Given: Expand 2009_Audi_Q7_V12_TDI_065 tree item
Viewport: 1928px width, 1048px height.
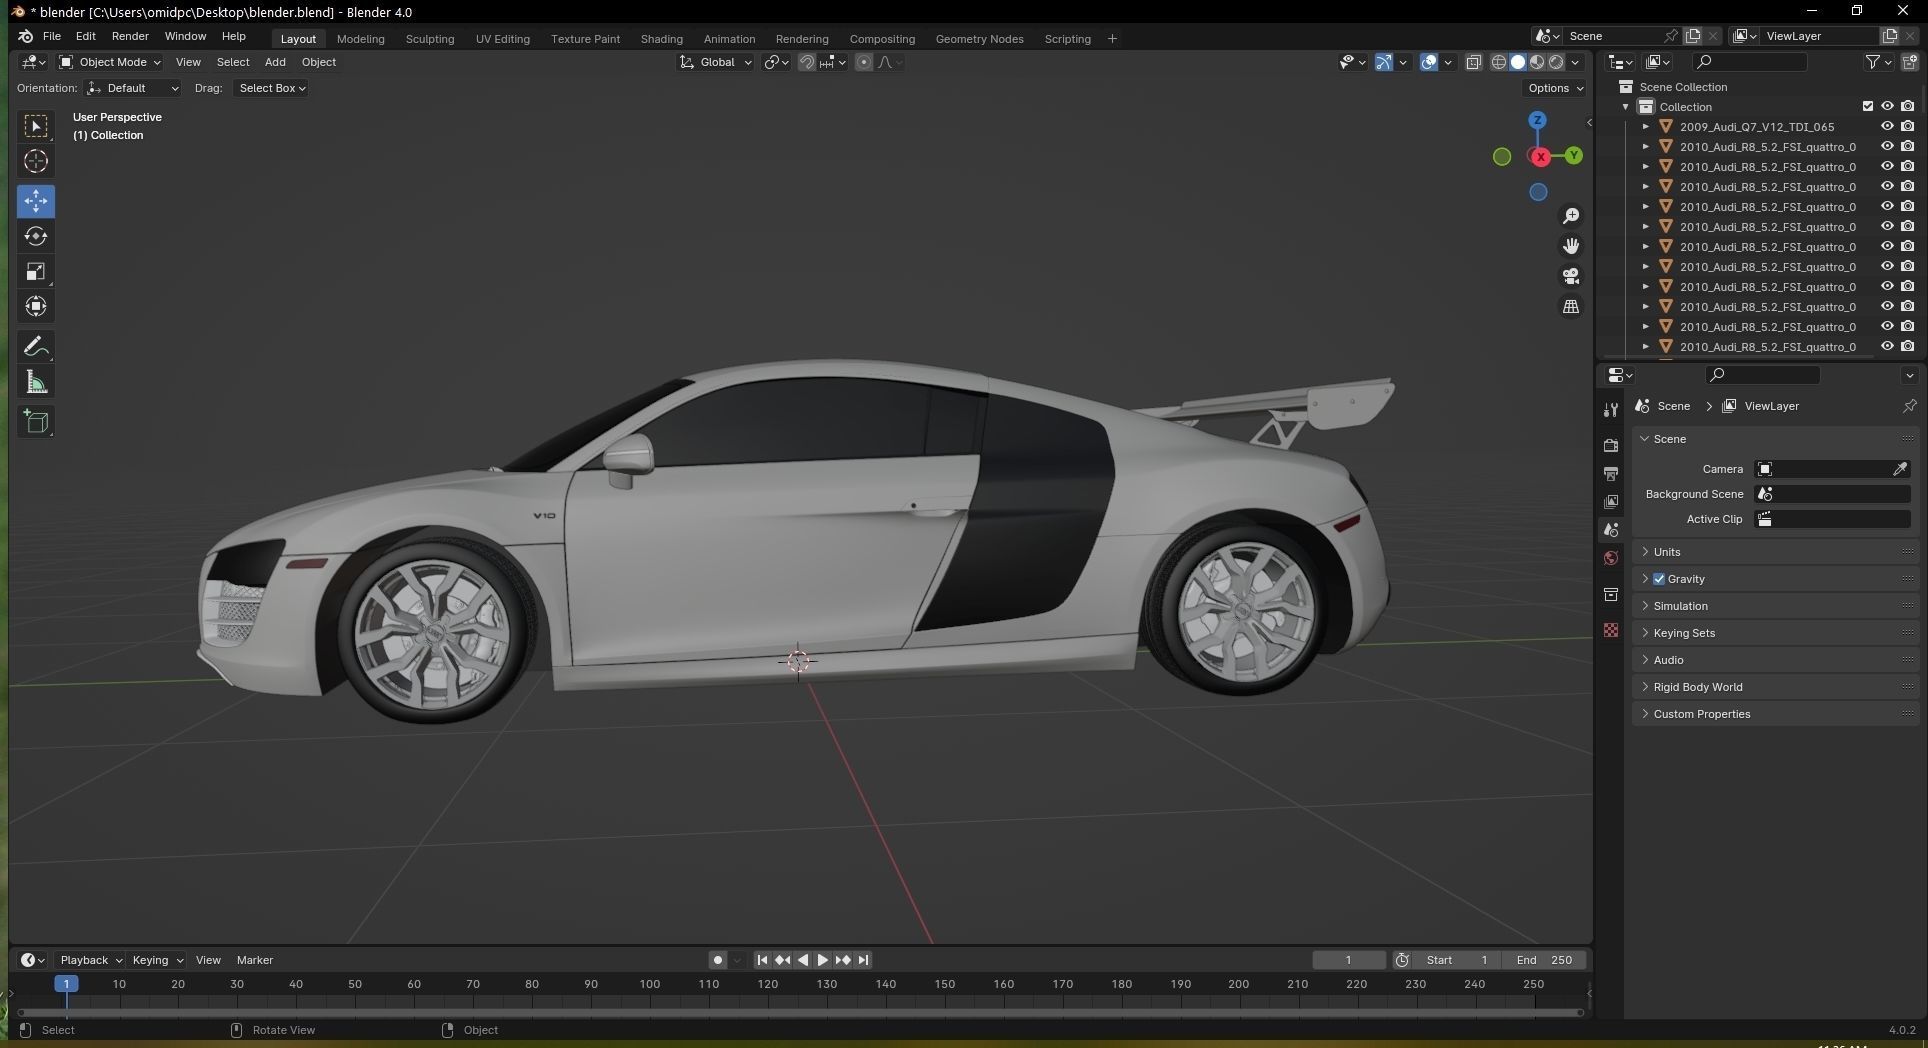Looking at the screenshot, I should [x=1646, y=127].
